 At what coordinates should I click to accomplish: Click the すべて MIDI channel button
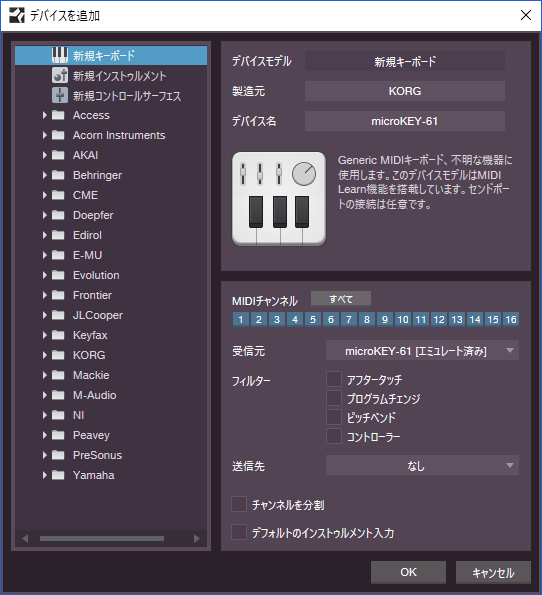[341, 299]
